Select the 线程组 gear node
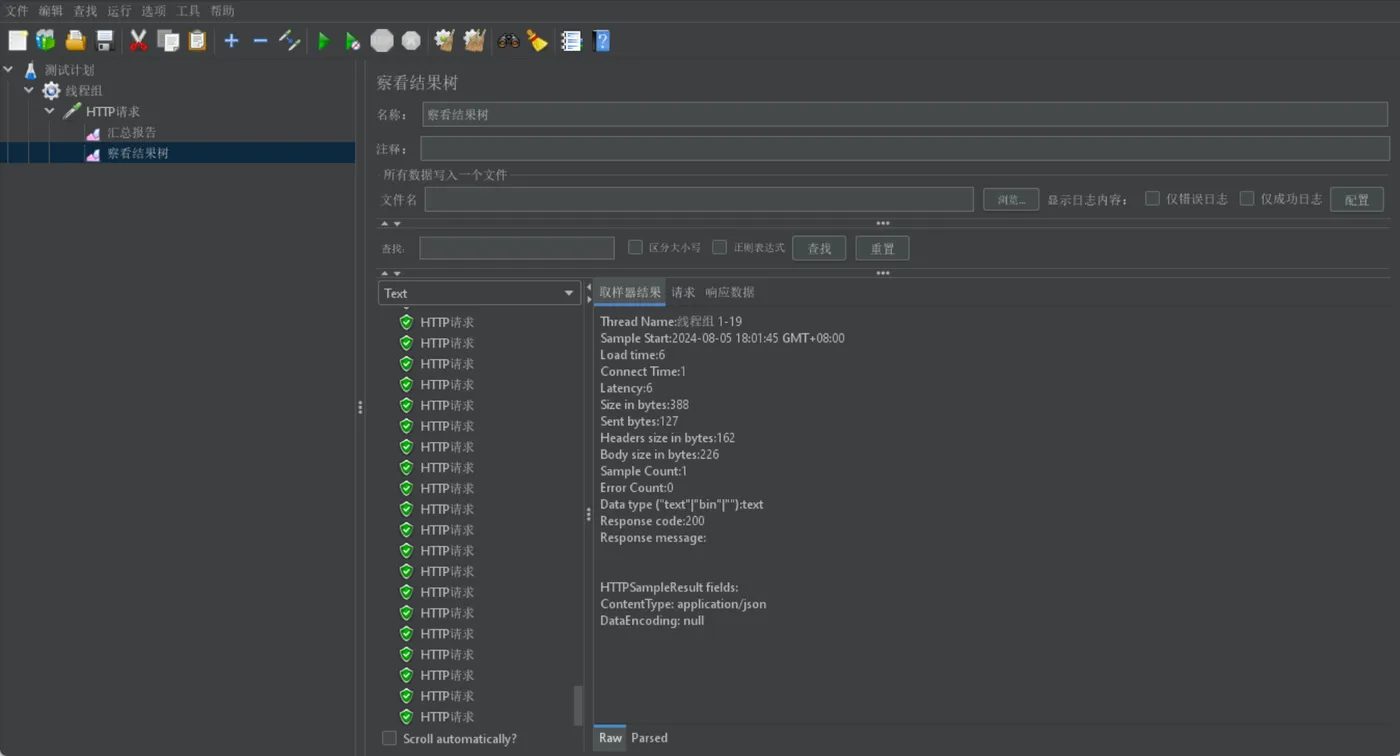Viewport: 1400px width, 756px height. point(84,91)
